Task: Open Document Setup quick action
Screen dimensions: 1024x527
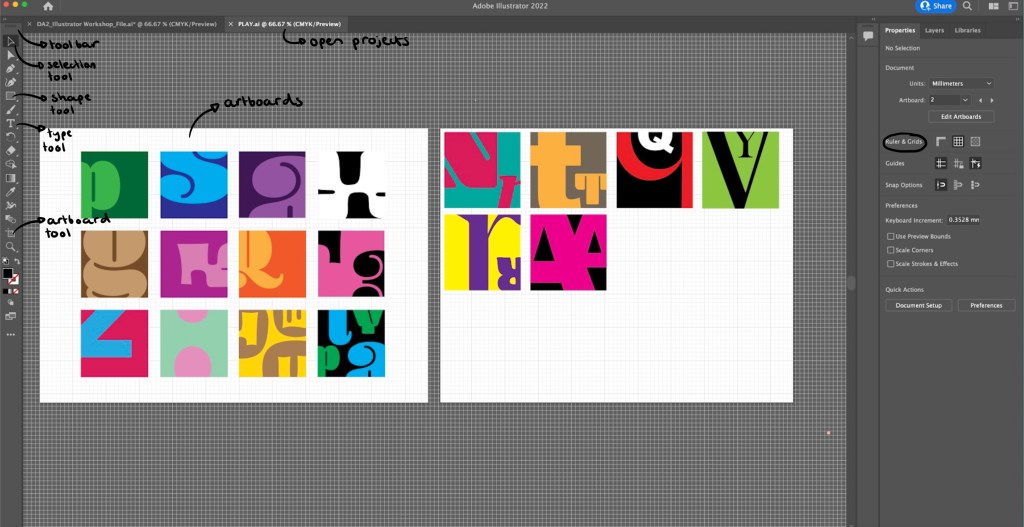Action: [918, 305]
